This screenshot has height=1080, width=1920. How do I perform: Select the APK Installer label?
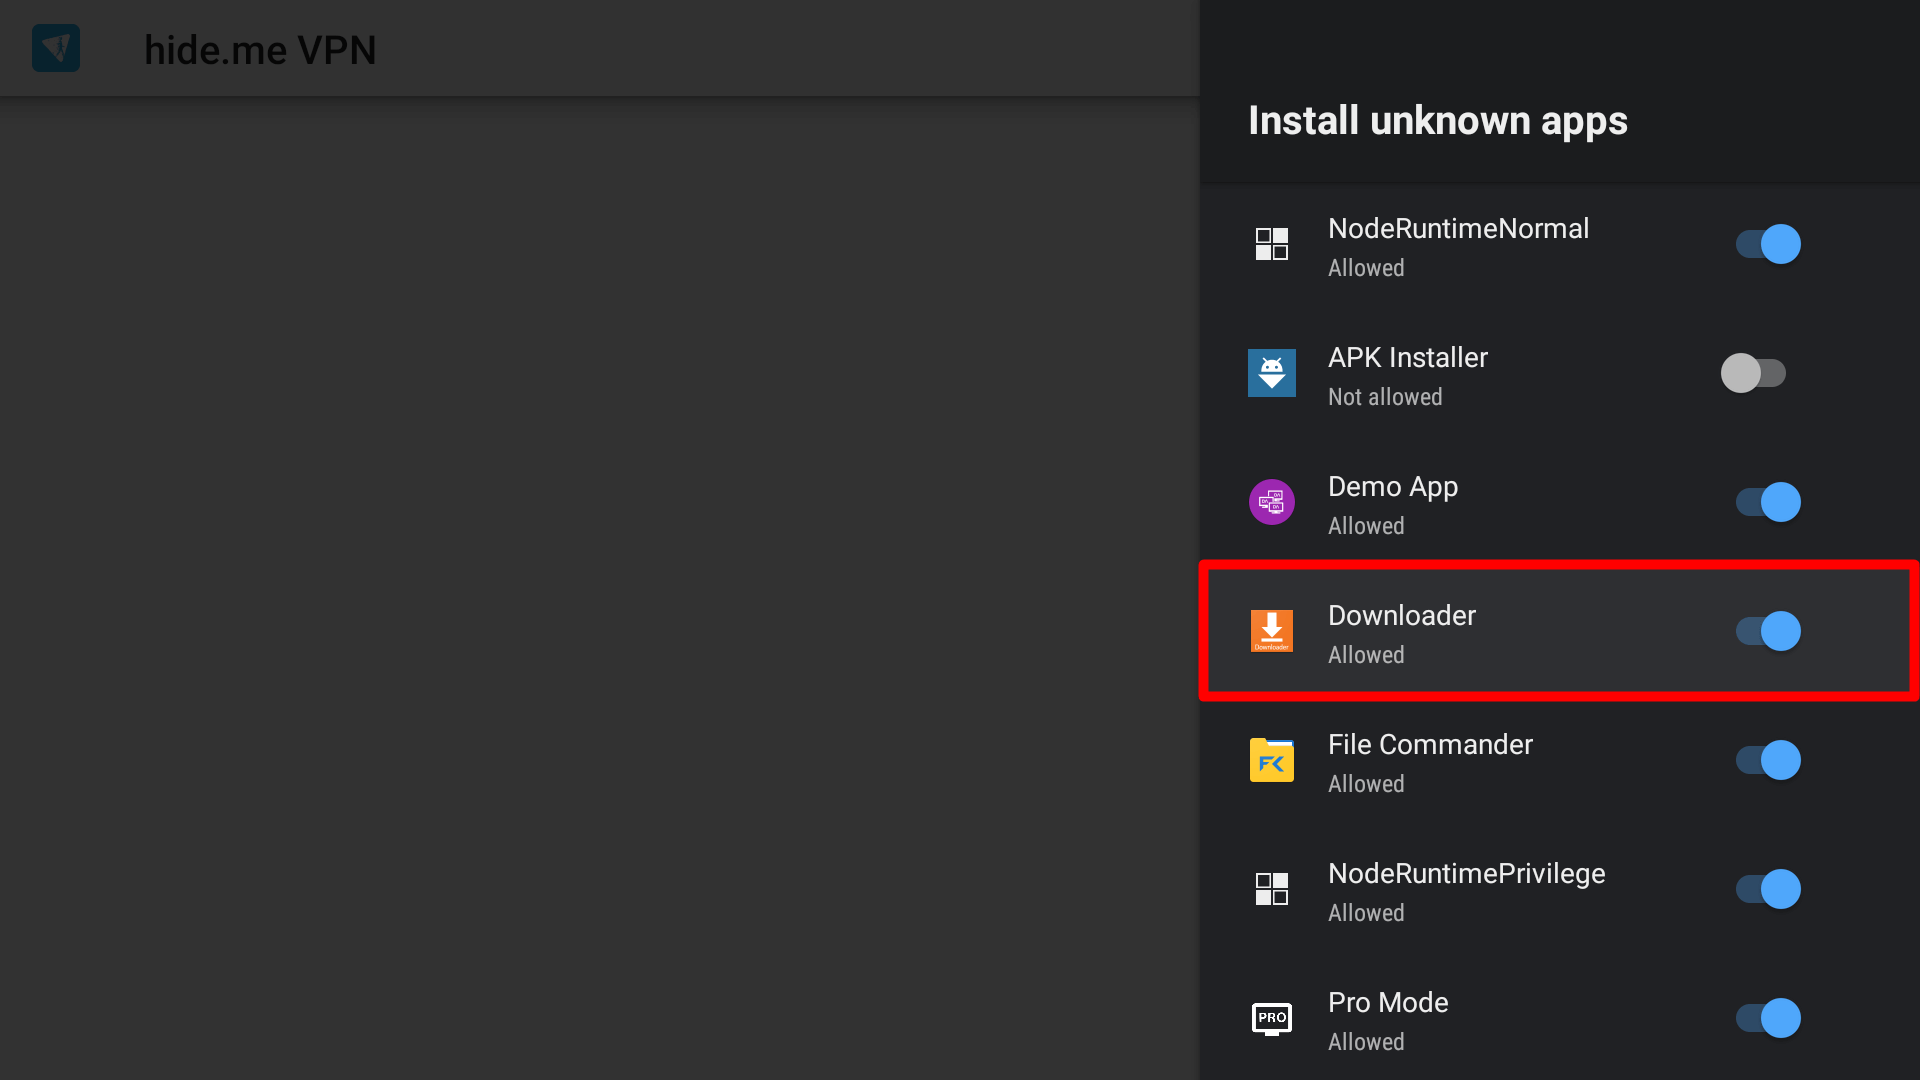(1407, 358)
